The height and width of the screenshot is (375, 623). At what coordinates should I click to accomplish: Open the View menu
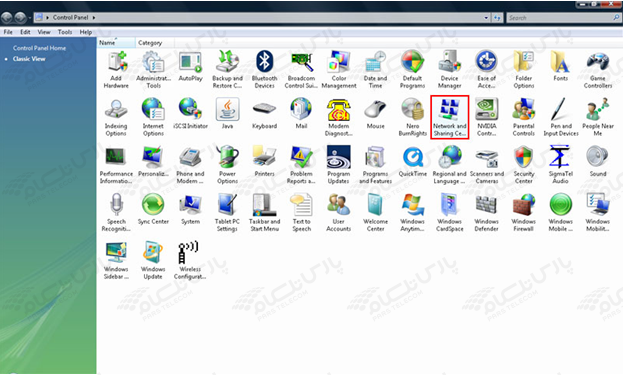pos(44,32)
